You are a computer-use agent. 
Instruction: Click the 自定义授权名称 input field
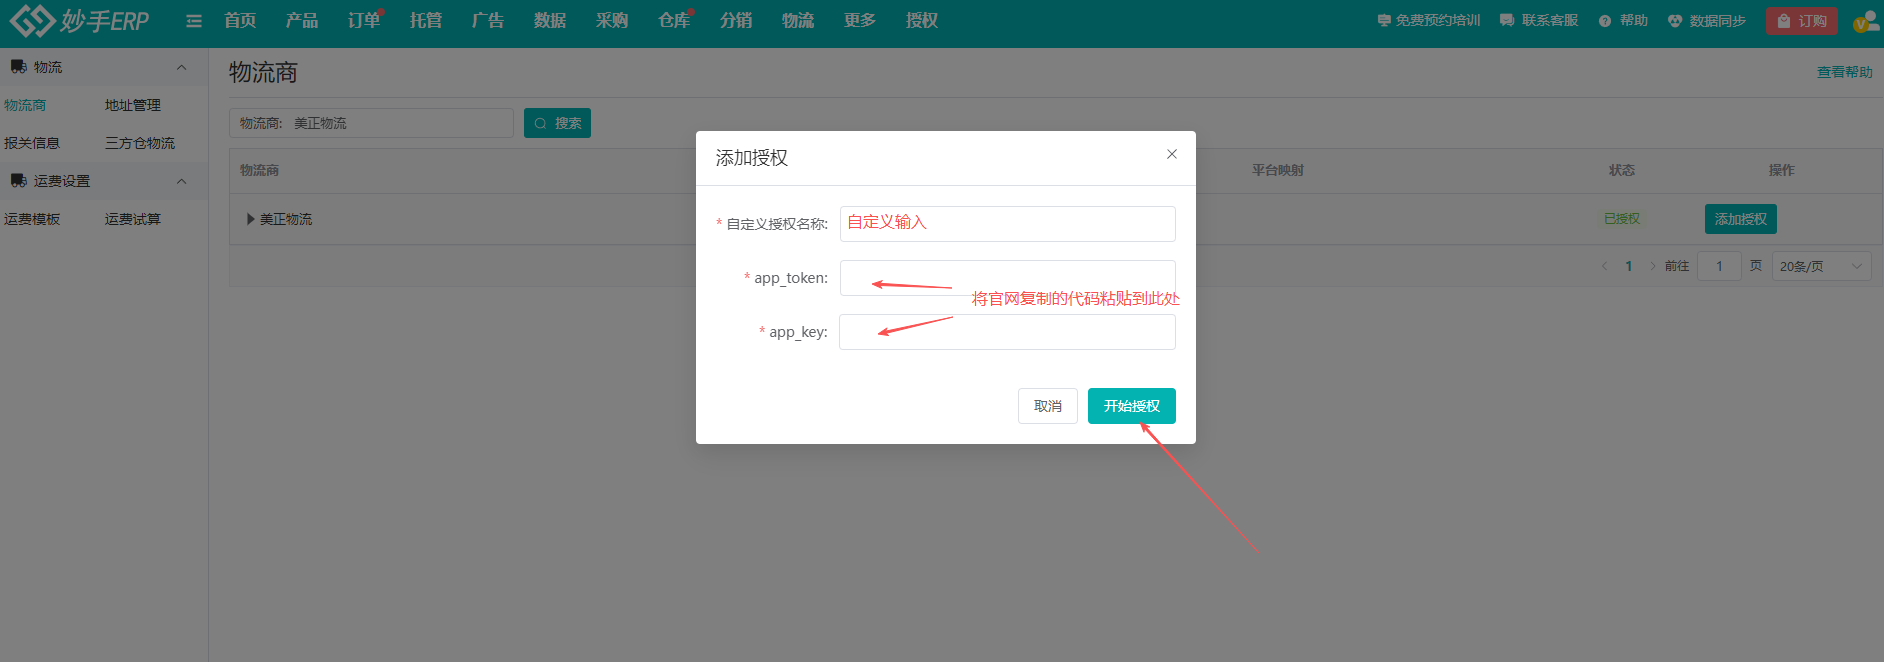coord(1008,224)
